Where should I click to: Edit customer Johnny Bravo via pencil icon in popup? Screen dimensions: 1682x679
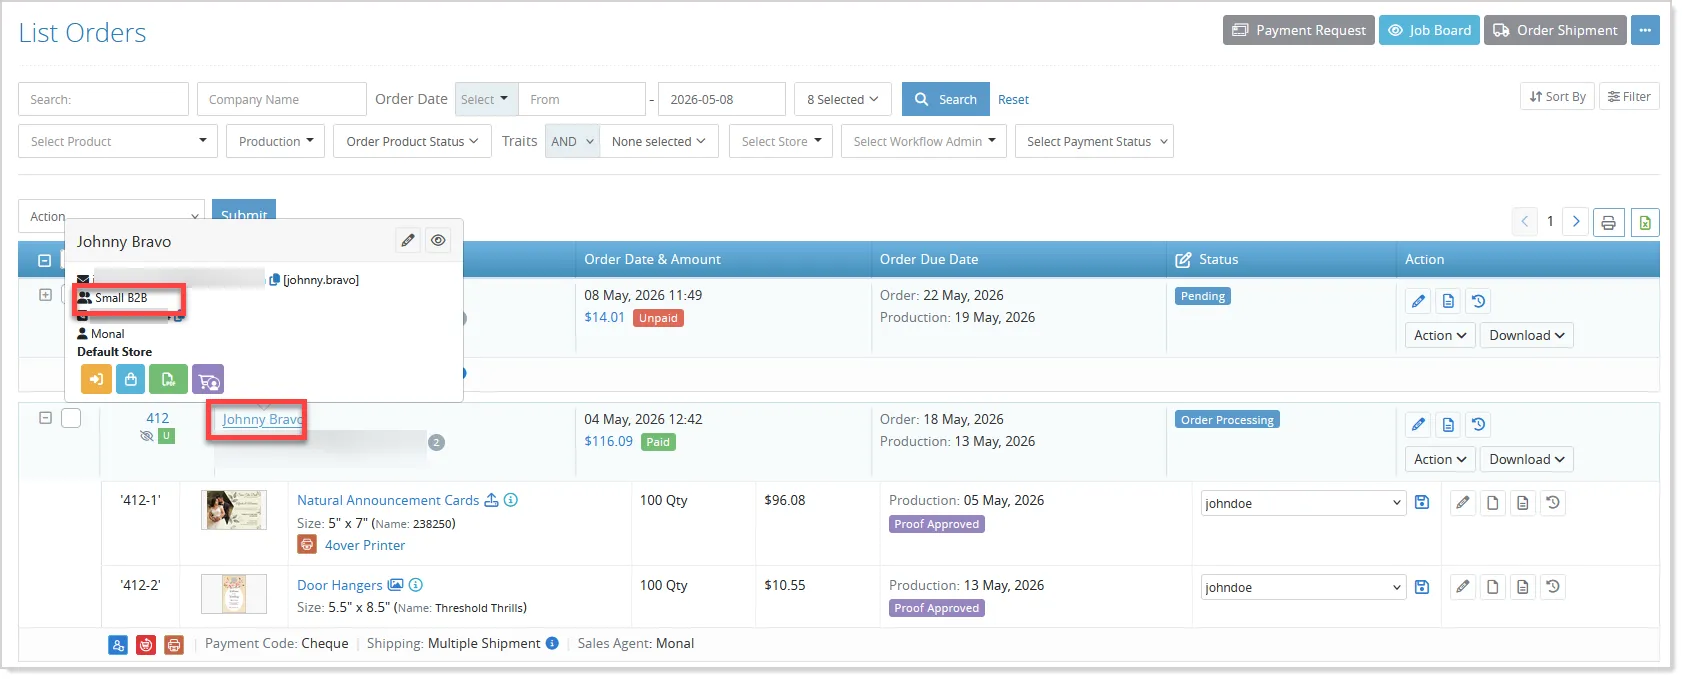point(408,240)
